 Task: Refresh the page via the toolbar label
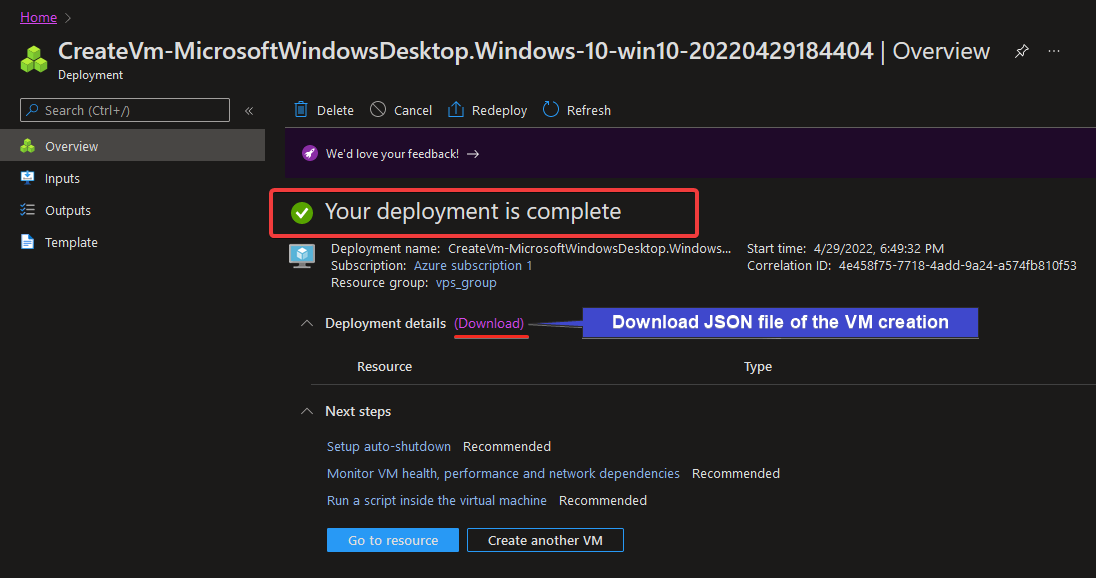tap(589, 110)
